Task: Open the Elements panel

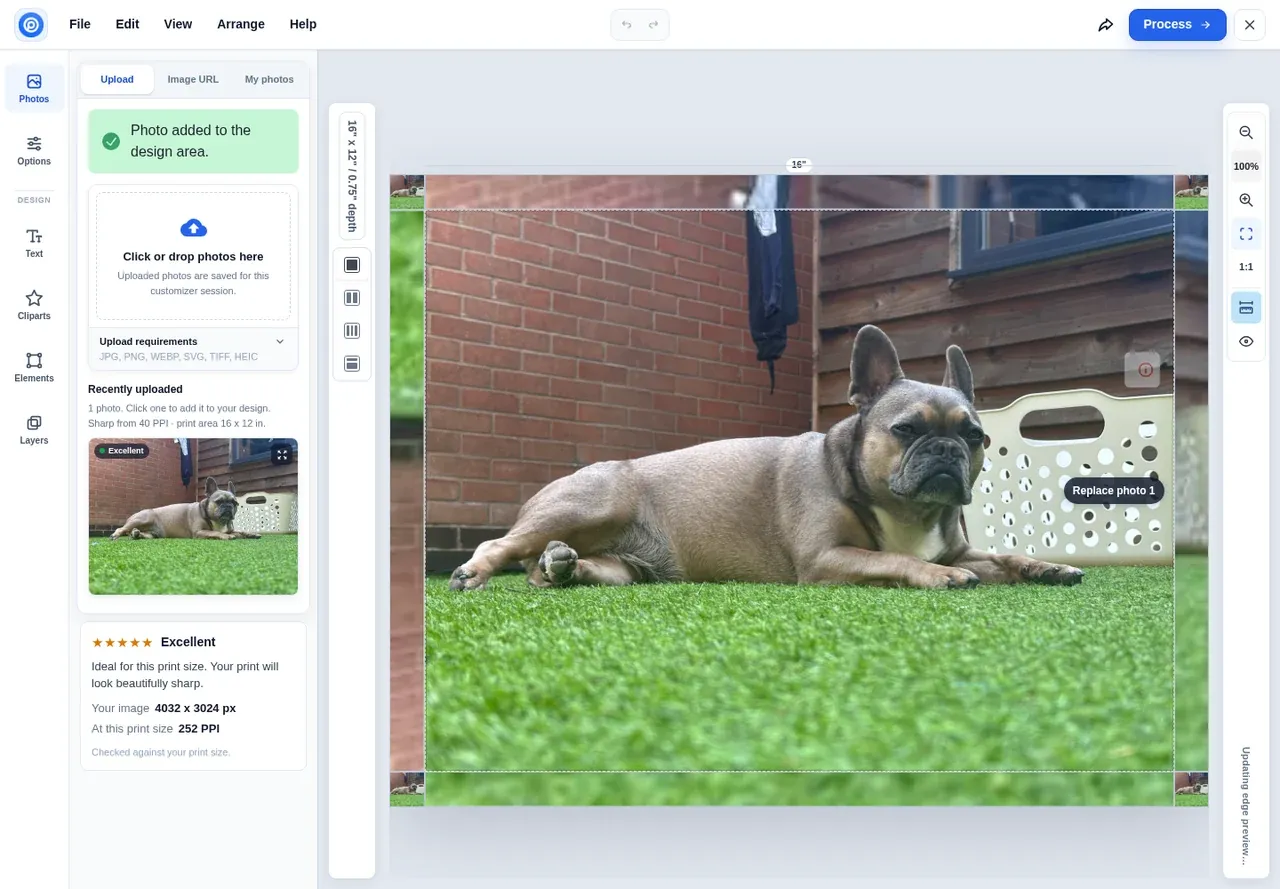Action: pyautogui.click(x=34, y=367)
